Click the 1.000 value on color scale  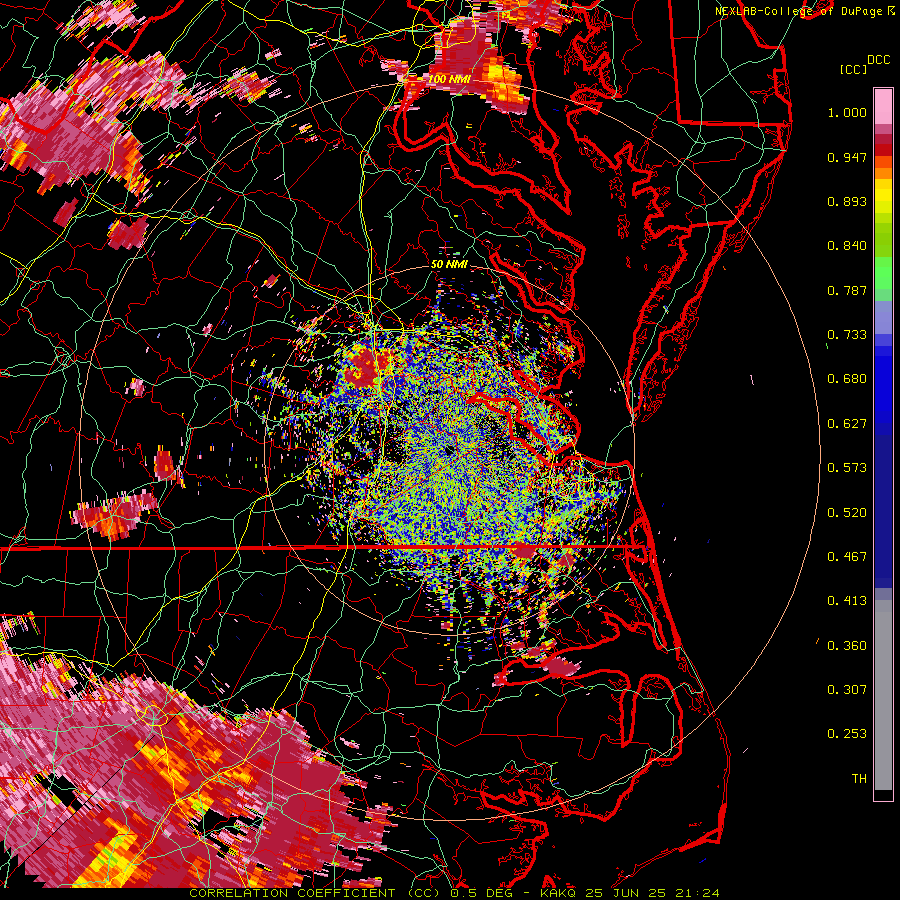coord(847,112)
